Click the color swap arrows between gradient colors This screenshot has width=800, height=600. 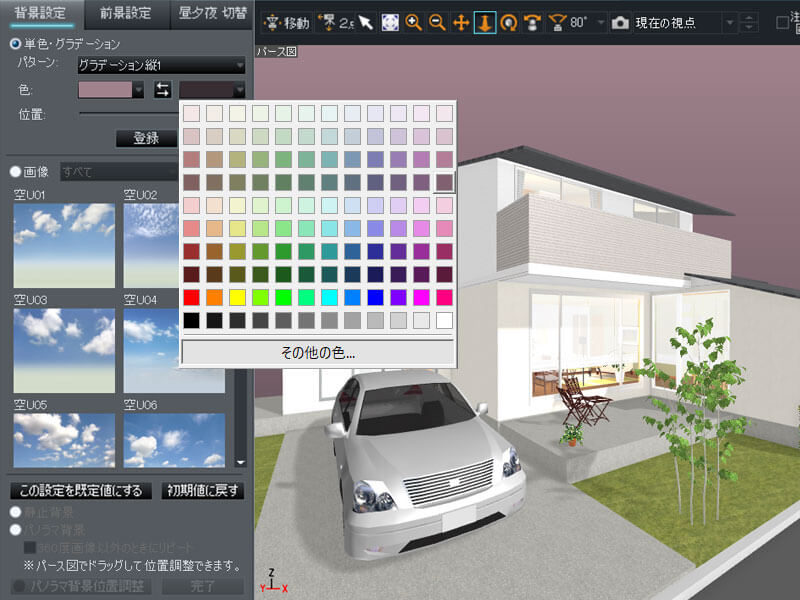point(161,88)
